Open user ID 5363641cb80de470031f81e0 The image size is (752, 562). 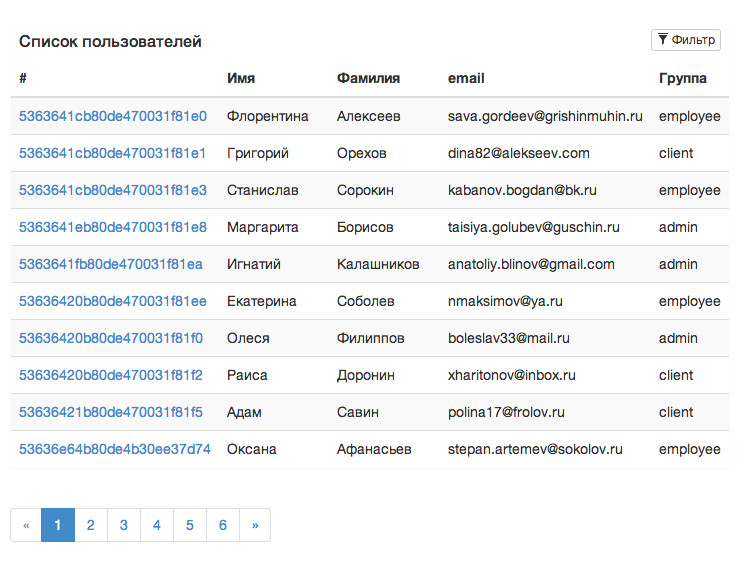(113, 116)
